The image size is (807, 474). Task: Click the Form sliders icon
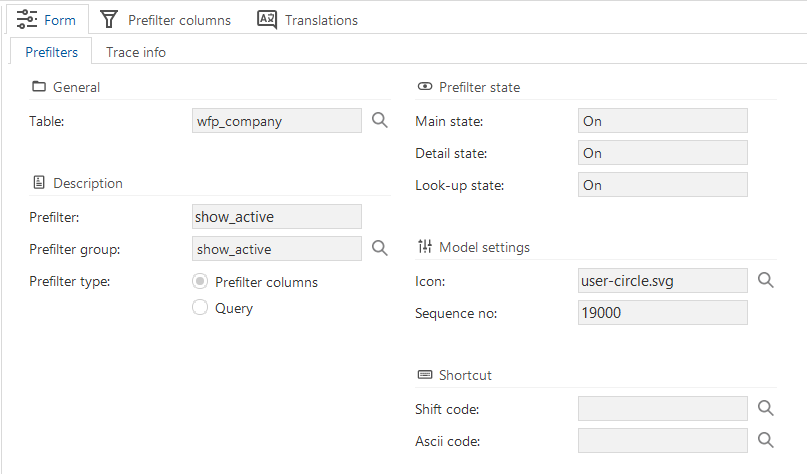(x=27, y=20)
